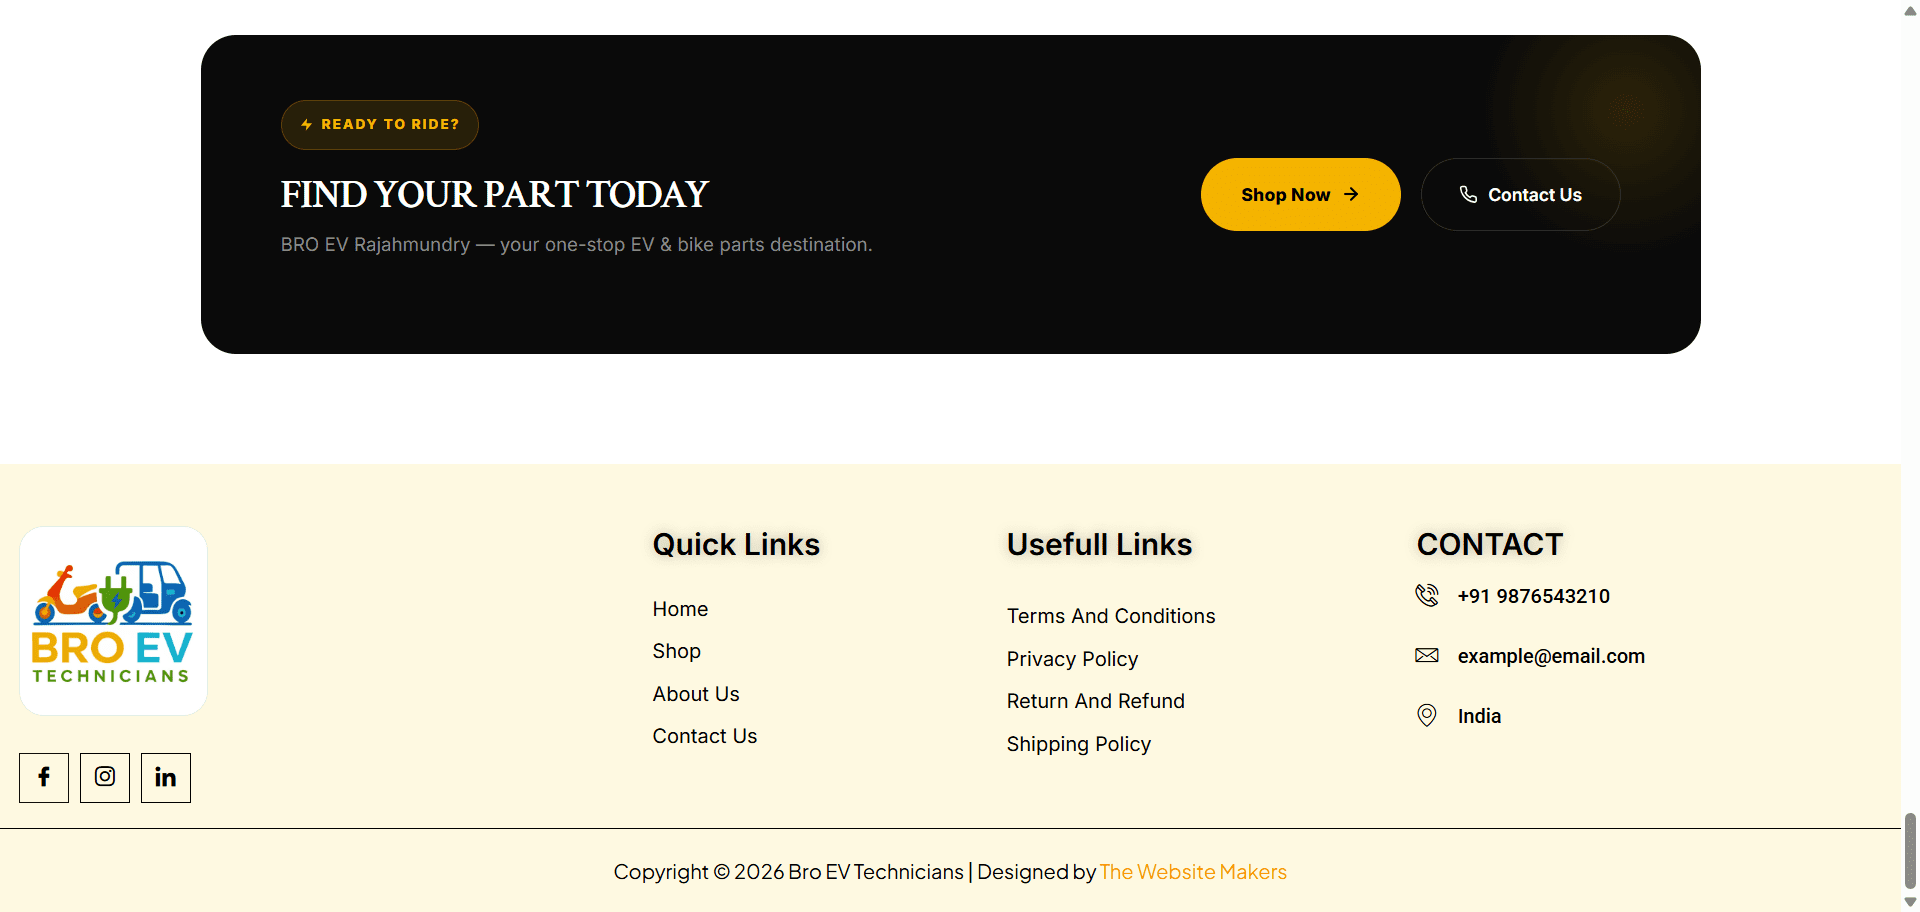Click the location pin icon near India
This screenshot has width=1920, height=912.
click(1427, 716)
